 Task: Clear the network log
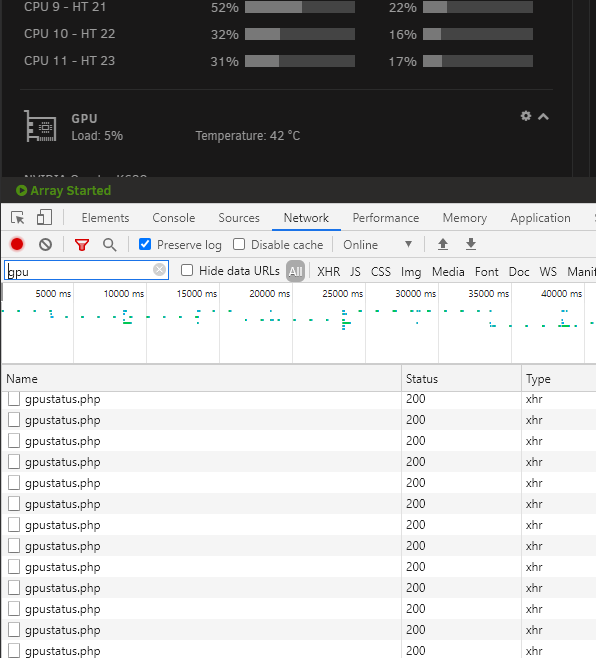(x=45, y=244)
